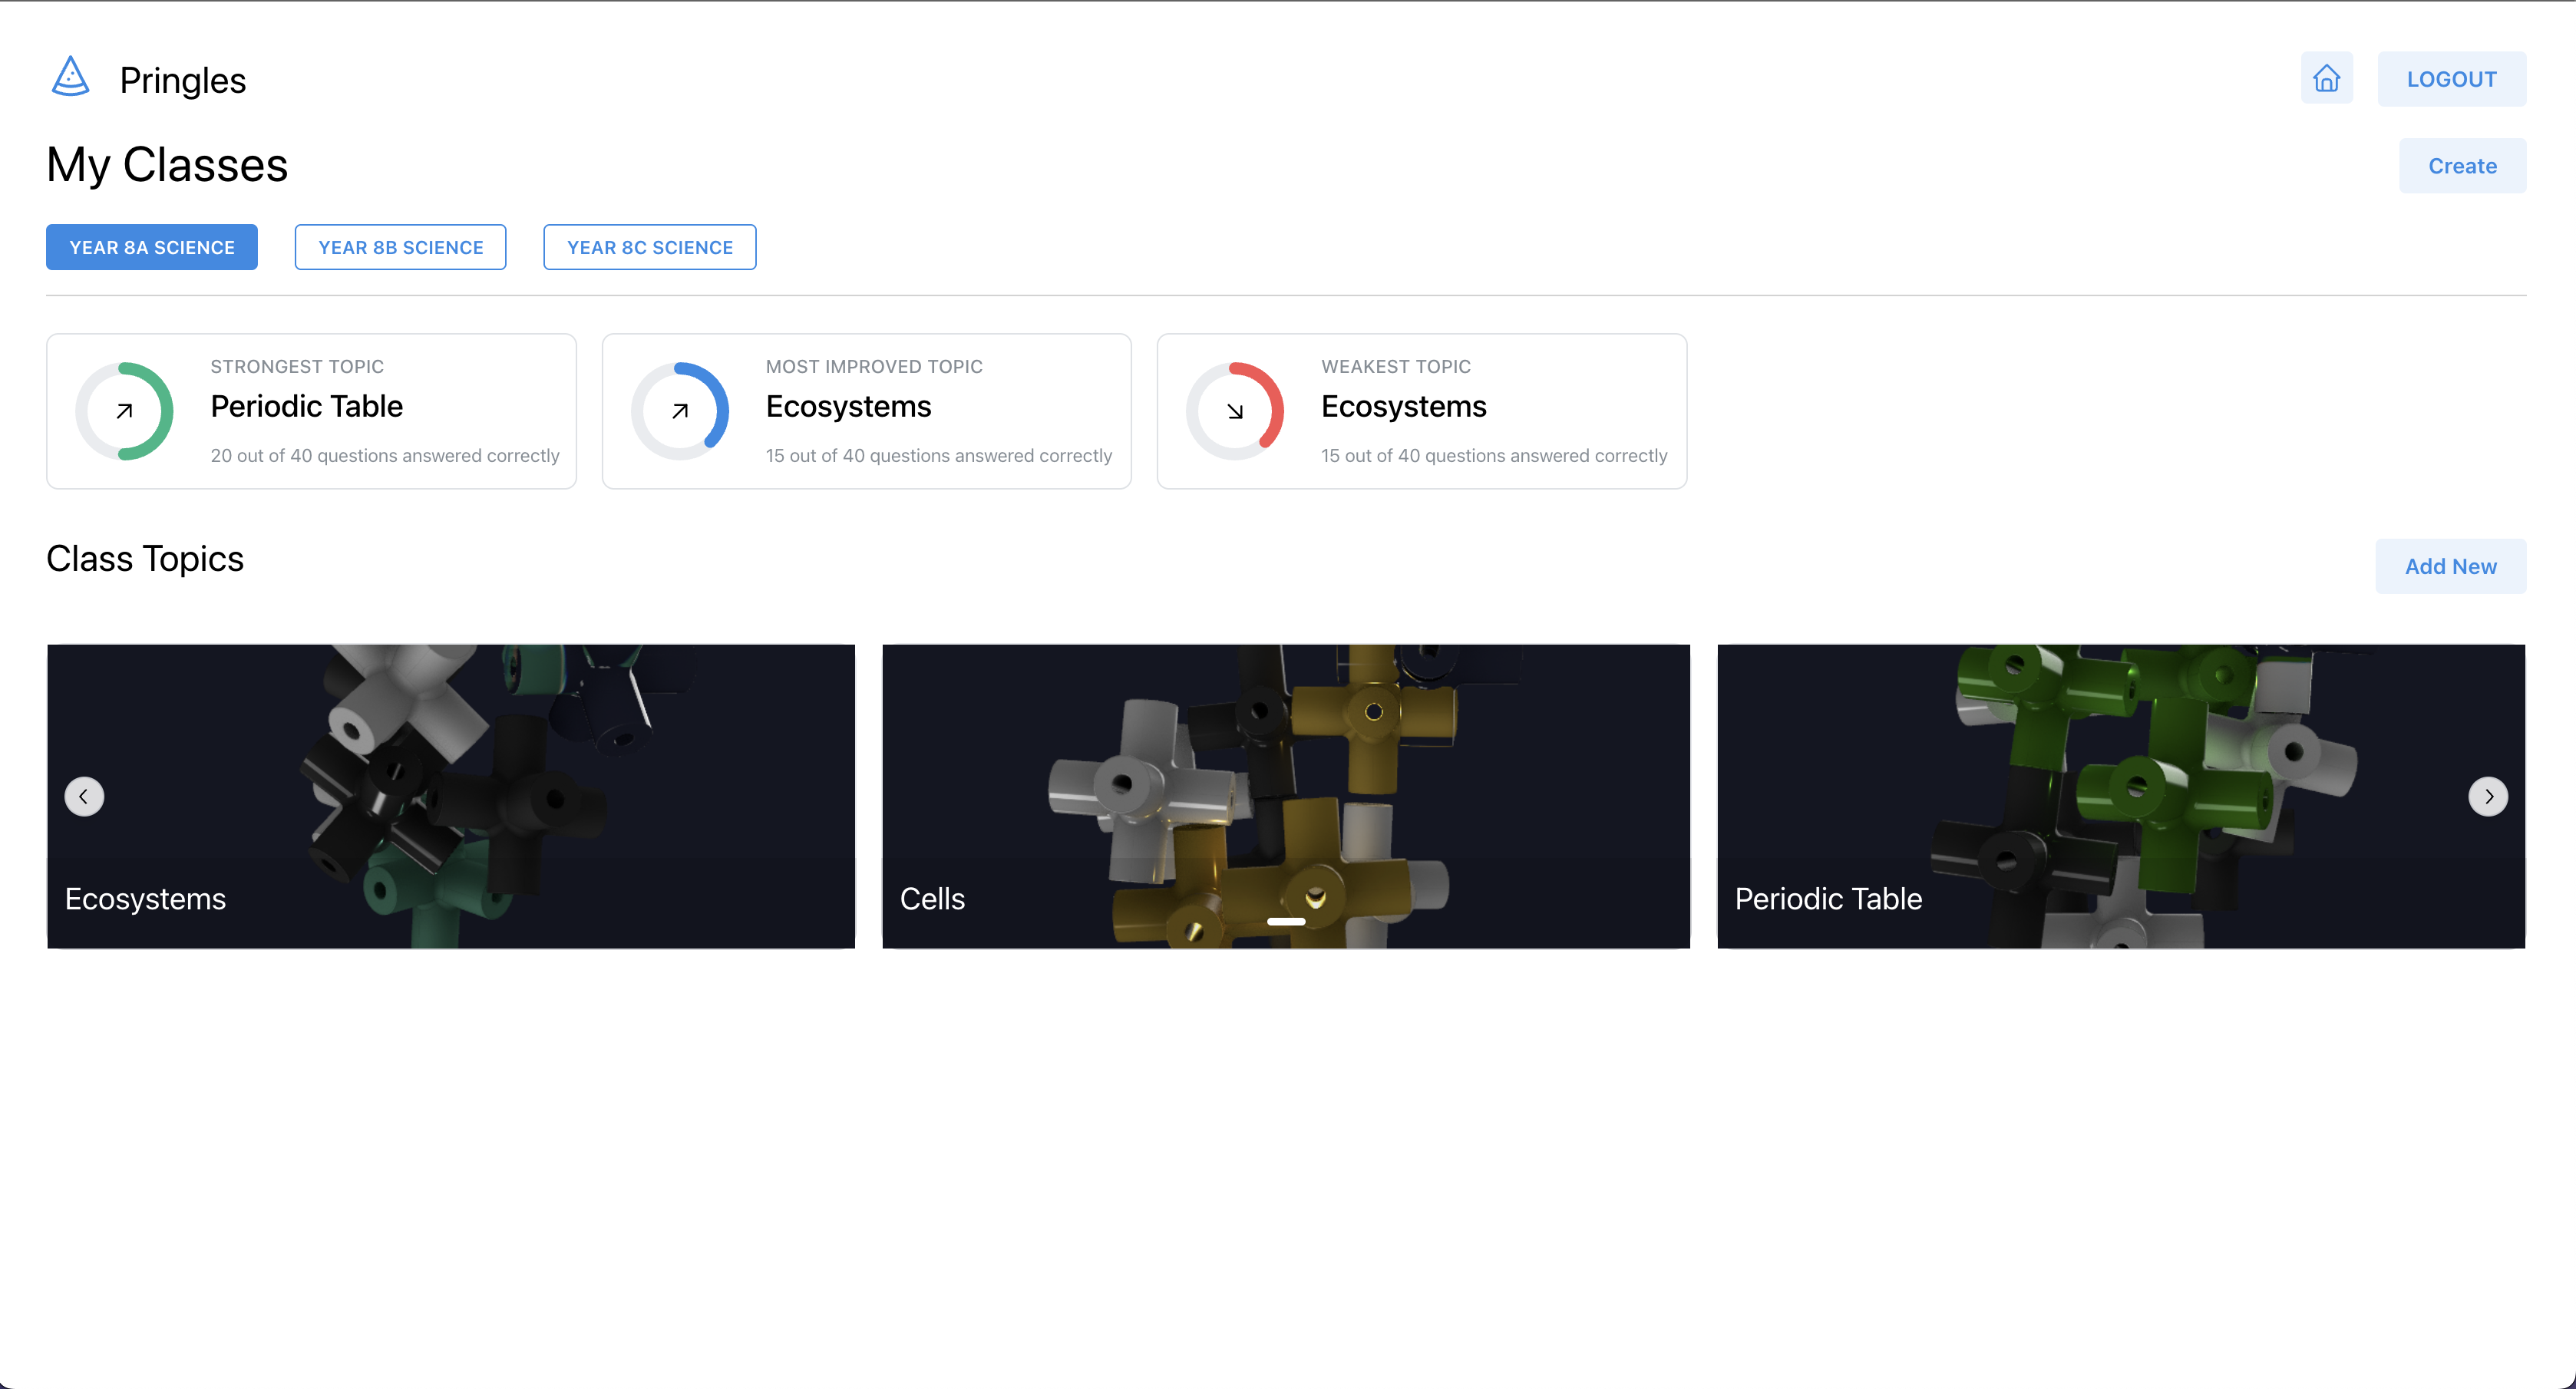Click the Pringles logo icon

click(x=70, y=77)
